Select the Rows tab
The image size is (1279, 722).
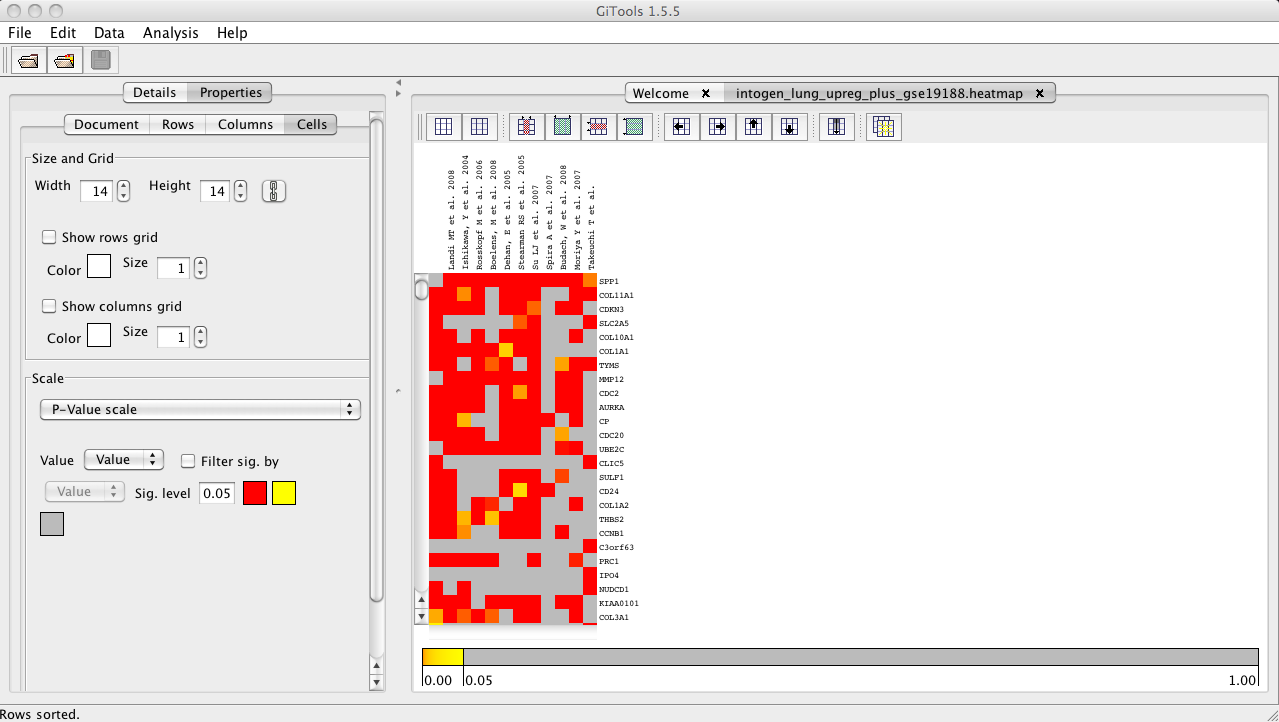[178, 125]
